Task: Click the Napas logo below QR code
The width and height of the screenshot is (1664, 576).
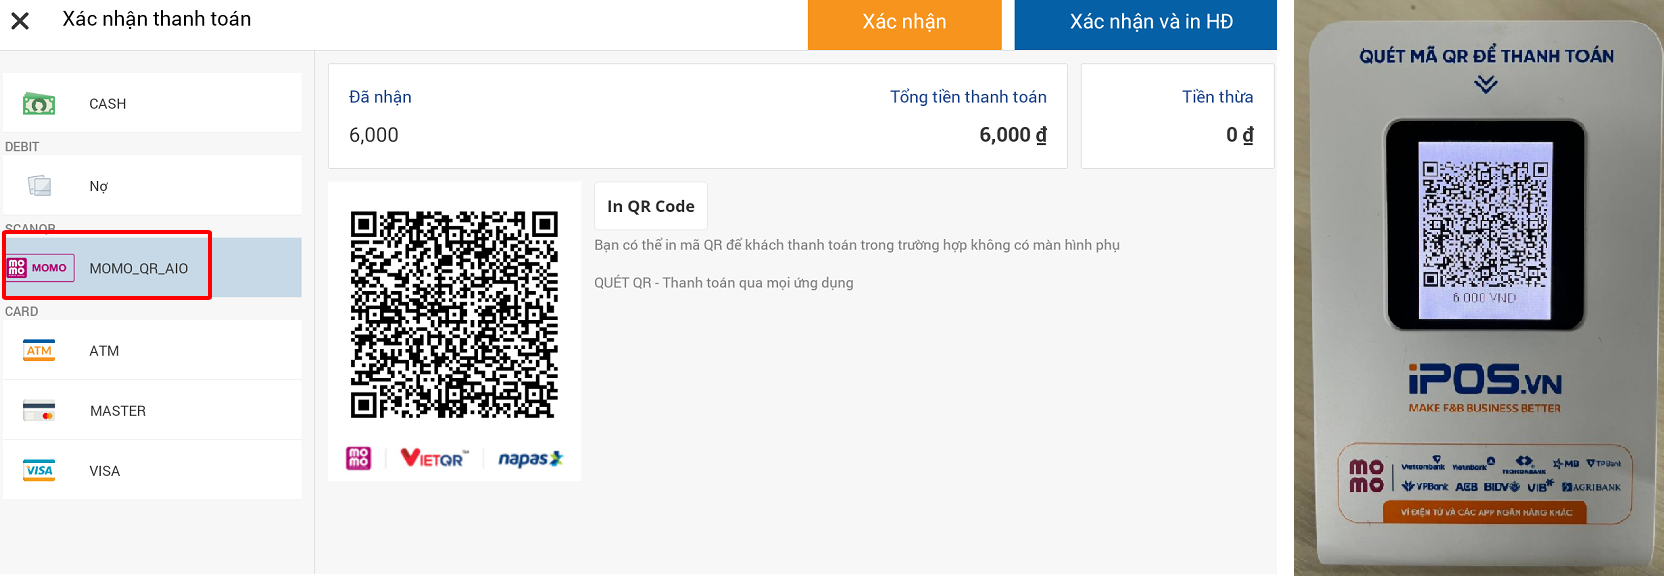Action: click(x=530, y=459)
